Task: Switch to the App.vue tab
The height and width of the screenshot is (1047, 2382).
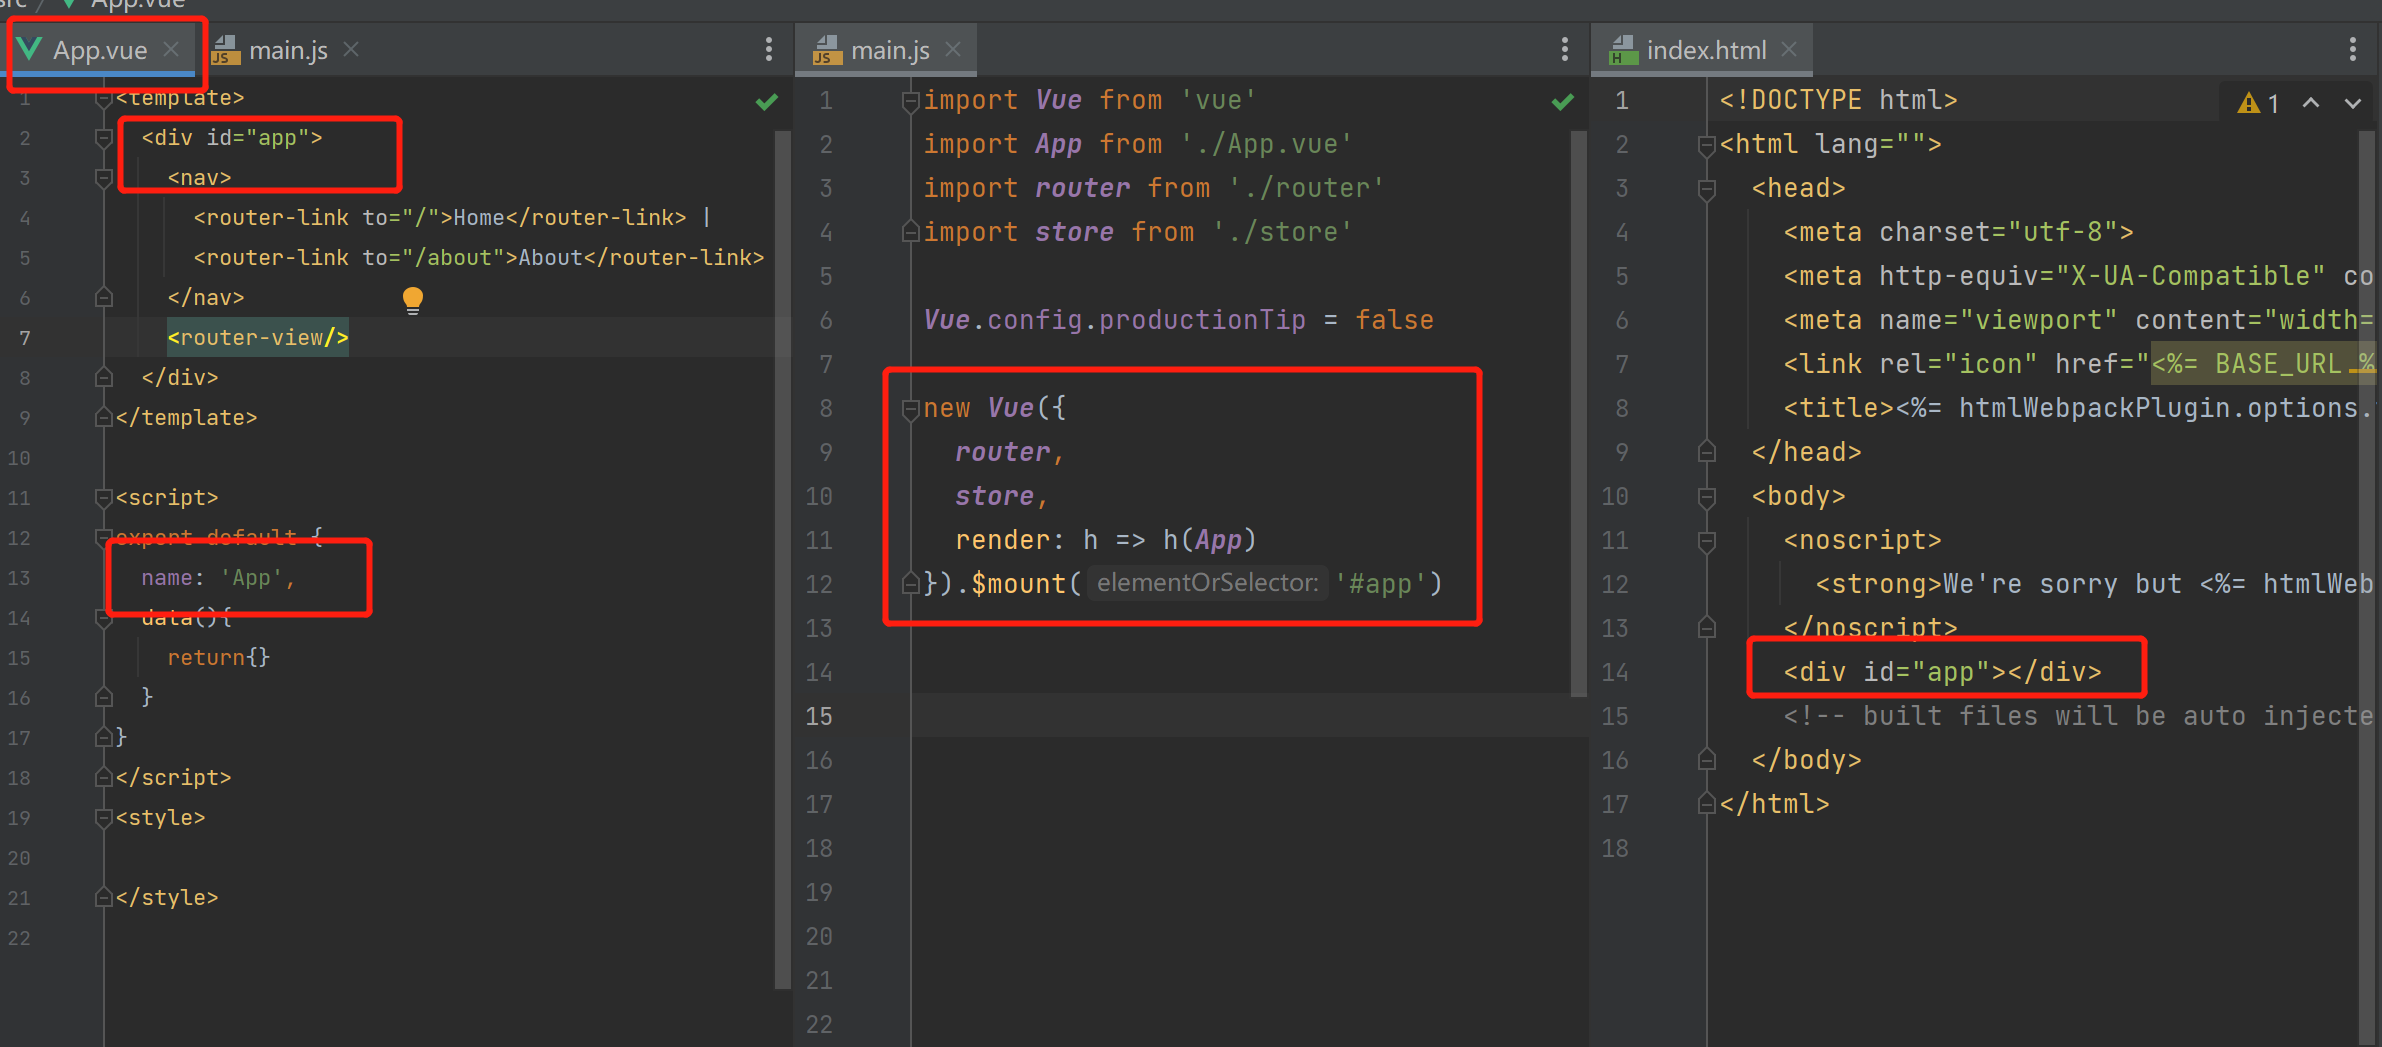Action: tap(100, 50)
